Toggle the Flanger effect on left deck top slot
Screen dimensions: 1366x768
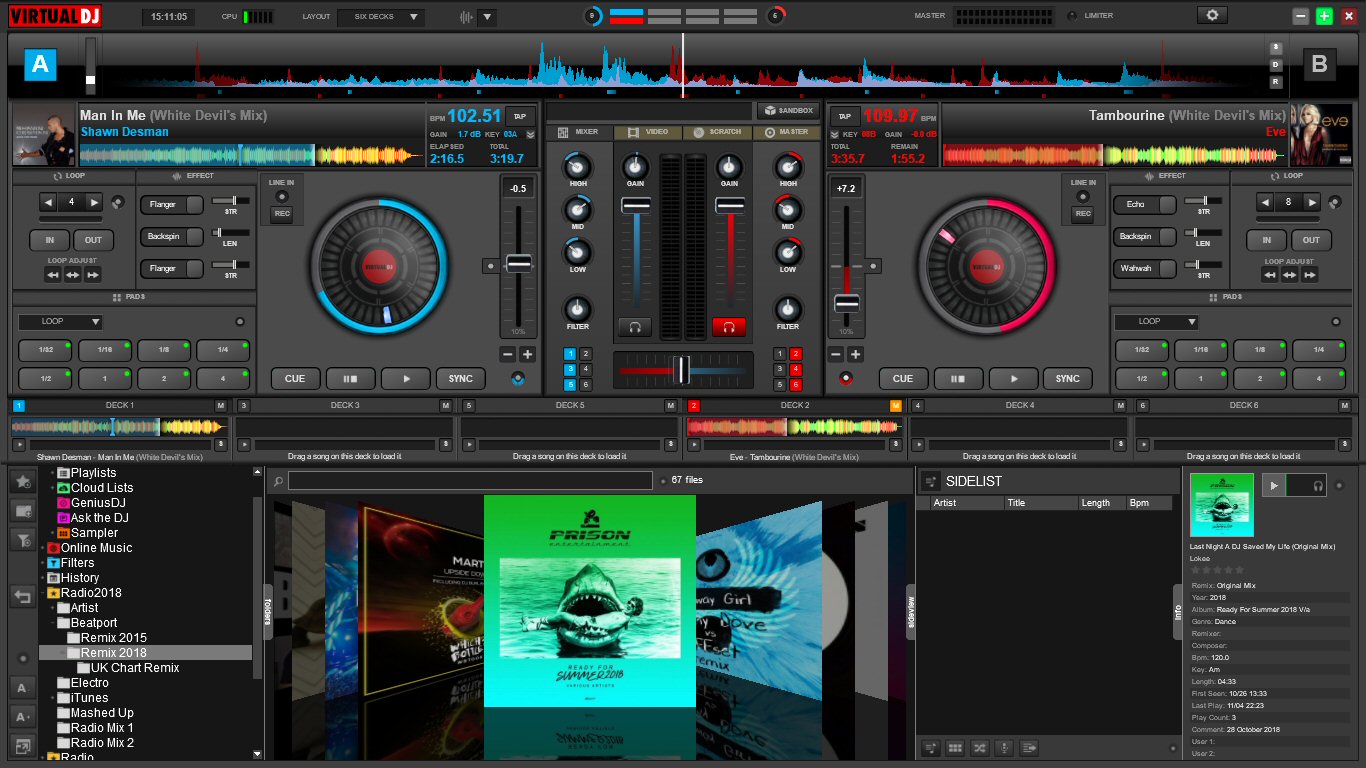point(171,204)
